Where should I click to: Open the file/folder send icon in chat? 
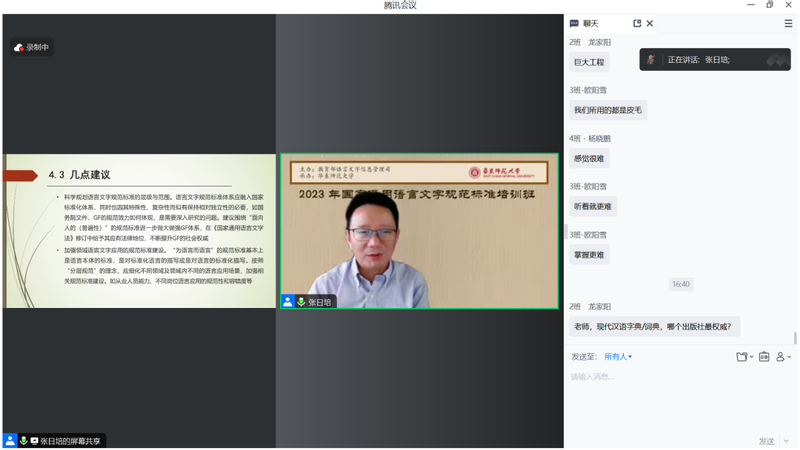[x=741, y=356]
